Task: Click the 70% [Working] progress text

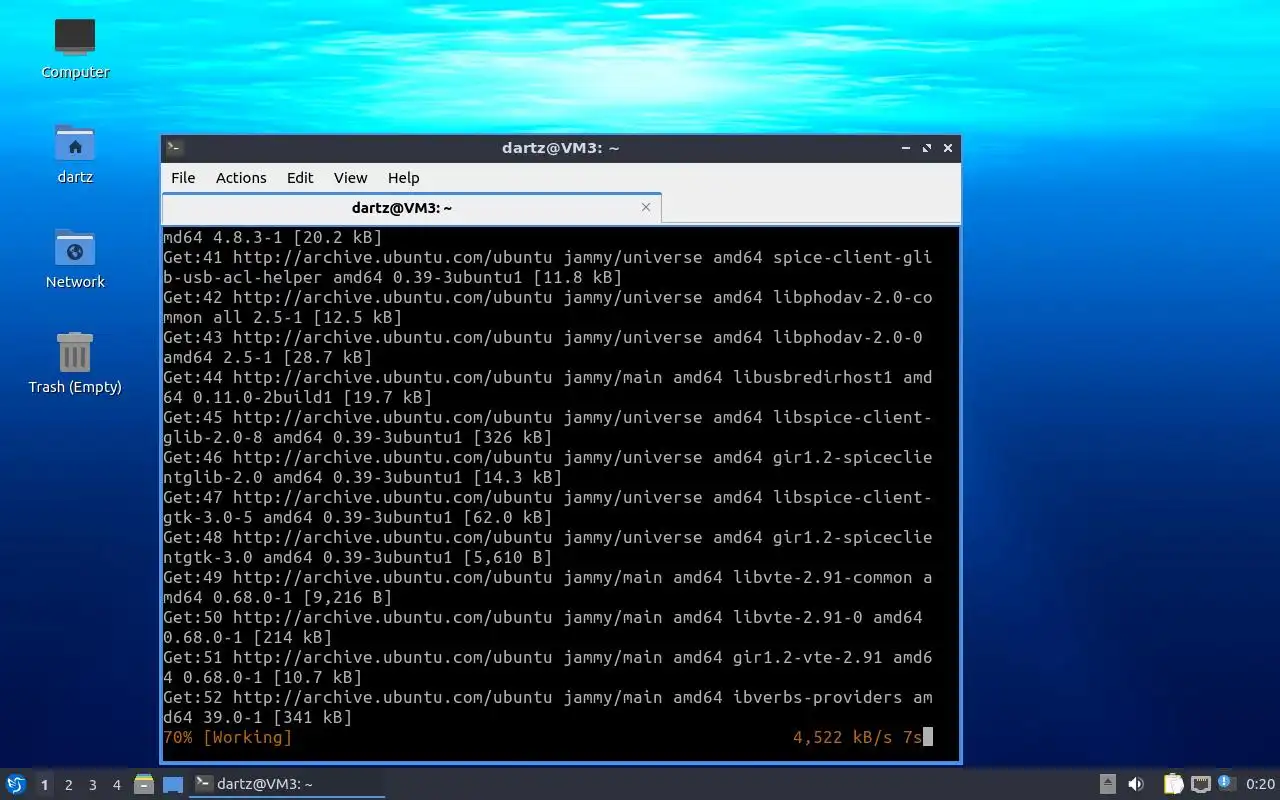Action: pyautogui.click(x=228, y=737)
